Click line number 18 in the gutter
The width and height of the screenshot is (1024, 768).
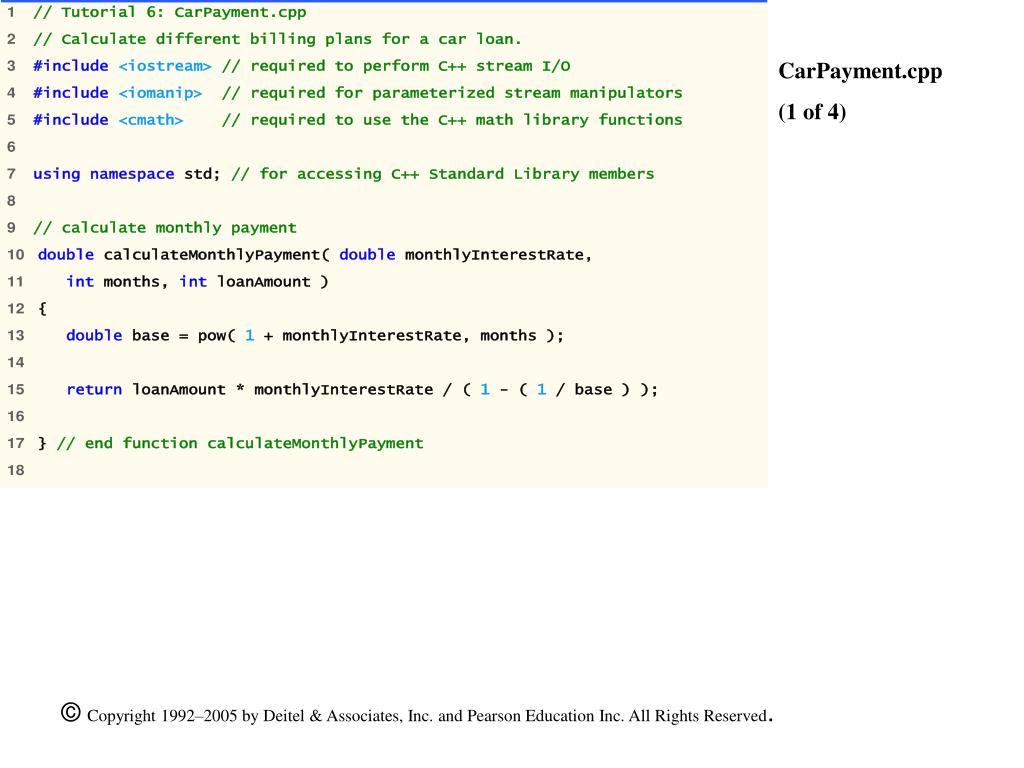click(x=16, y=471)
